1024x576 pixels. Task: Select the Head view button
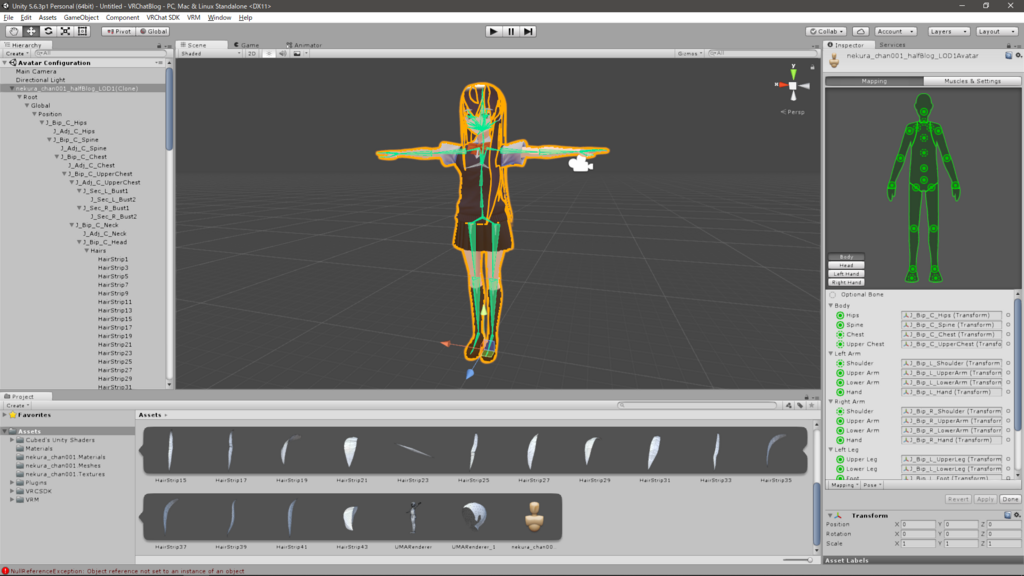[846, 266]
